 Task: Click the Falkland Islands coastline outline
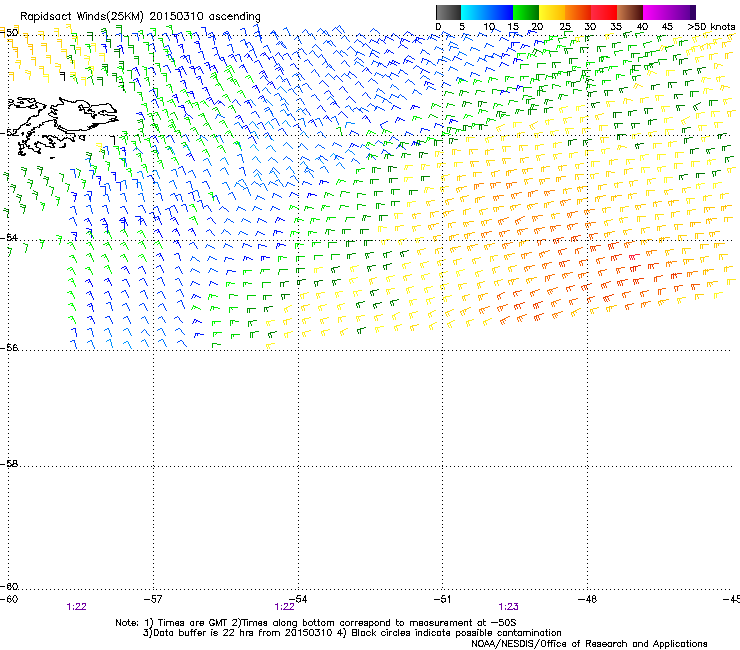click(63, 127)
